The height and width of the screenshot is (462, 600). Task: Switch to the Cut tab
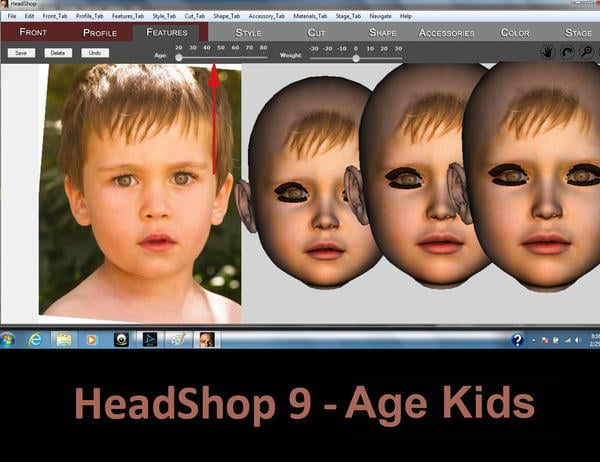click(316, 33)
